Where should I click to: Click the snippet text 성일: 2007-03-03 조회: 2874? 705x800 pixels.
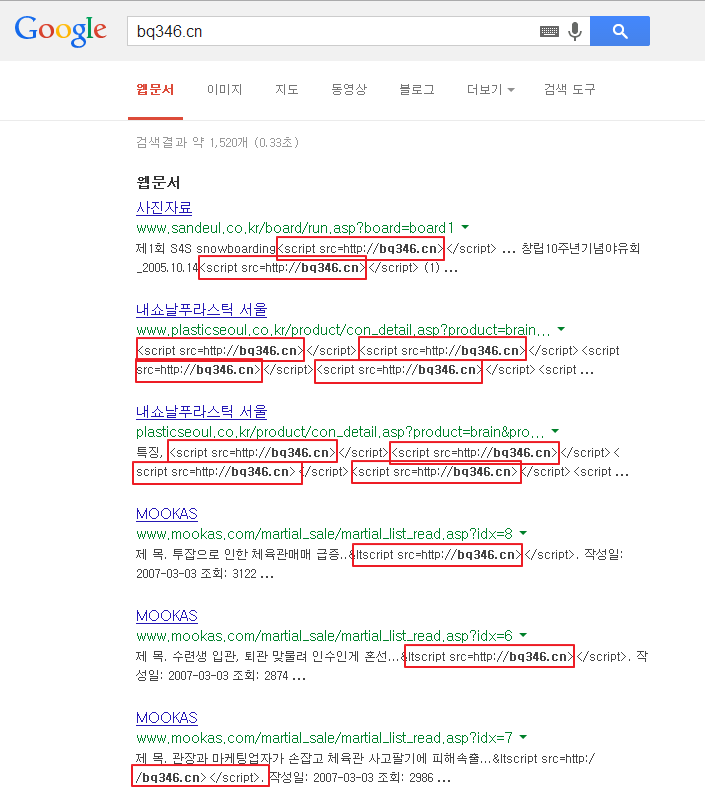coord(212,676)
